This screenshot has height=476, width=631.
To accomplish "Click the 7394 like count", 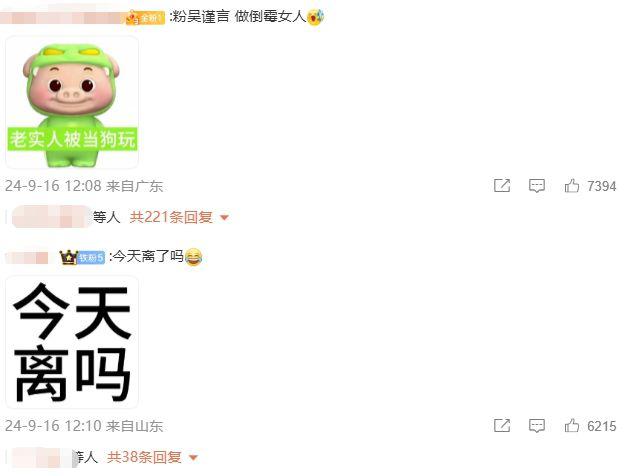I will (x=602, y=186).
